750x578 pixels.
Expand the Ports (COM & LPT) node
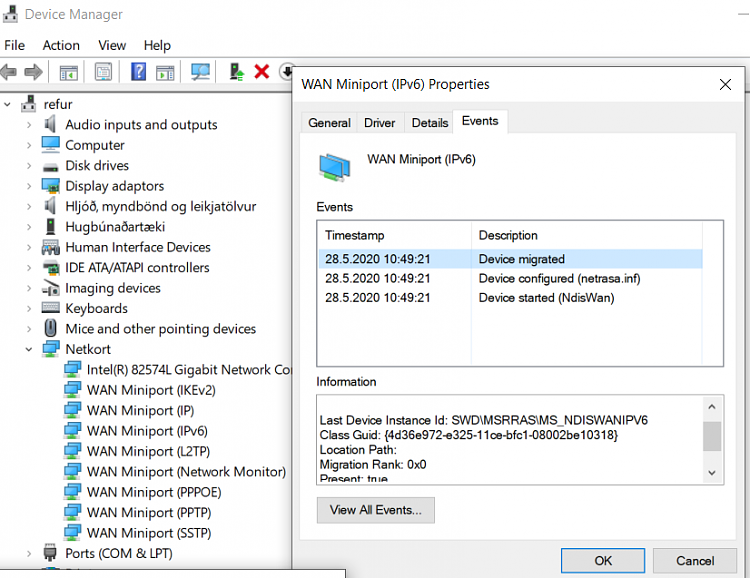(x=29, y=554)
